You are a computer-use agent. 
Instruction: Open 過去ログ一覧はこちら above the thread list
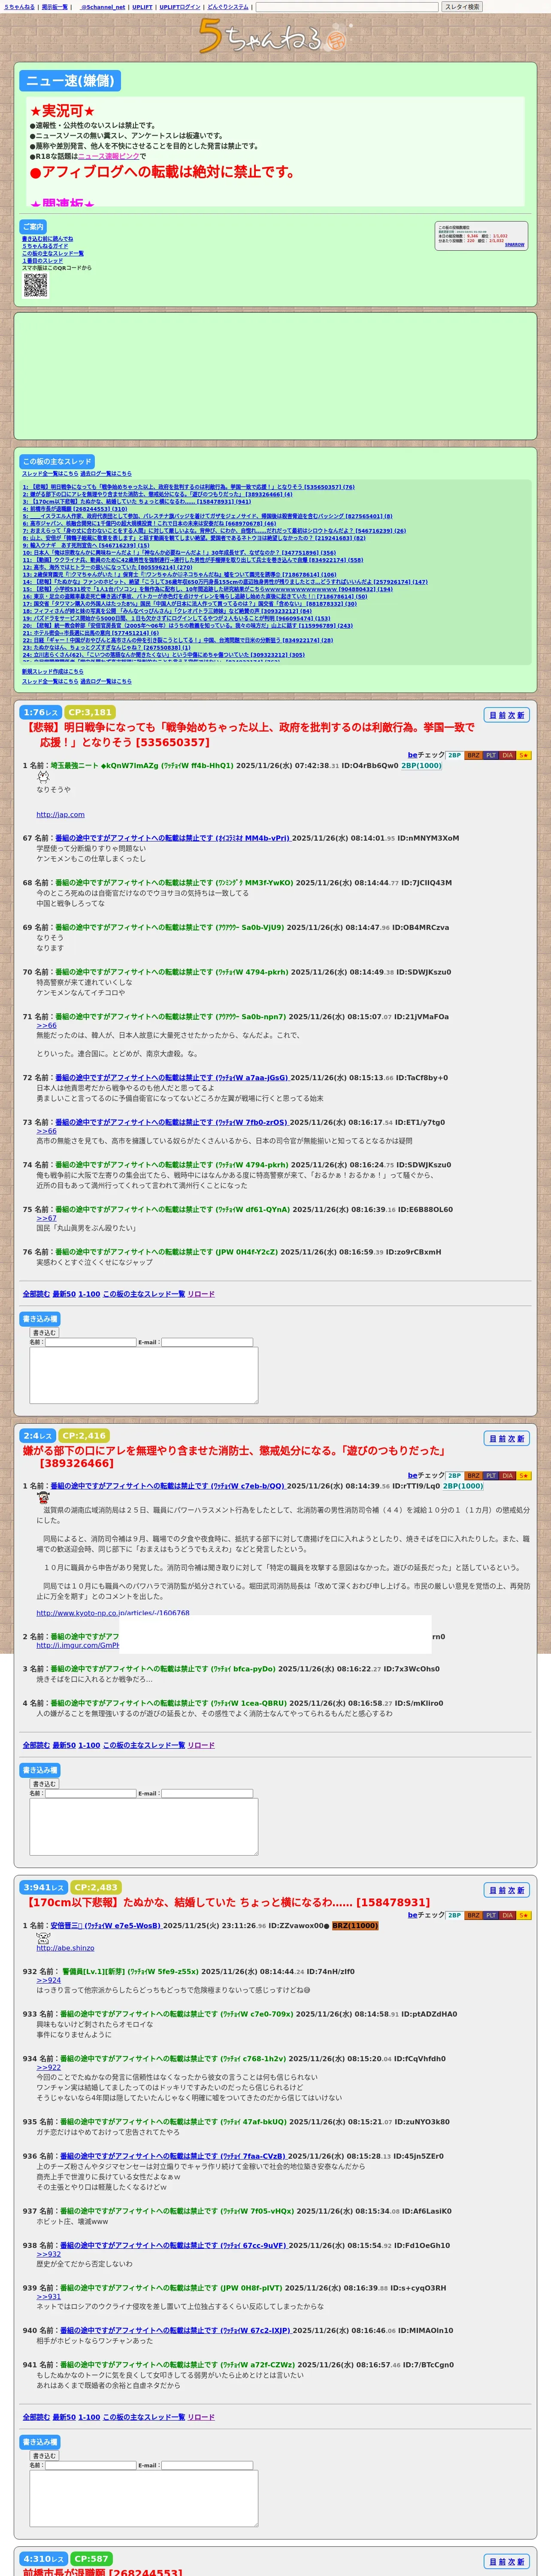click(105, 473)
